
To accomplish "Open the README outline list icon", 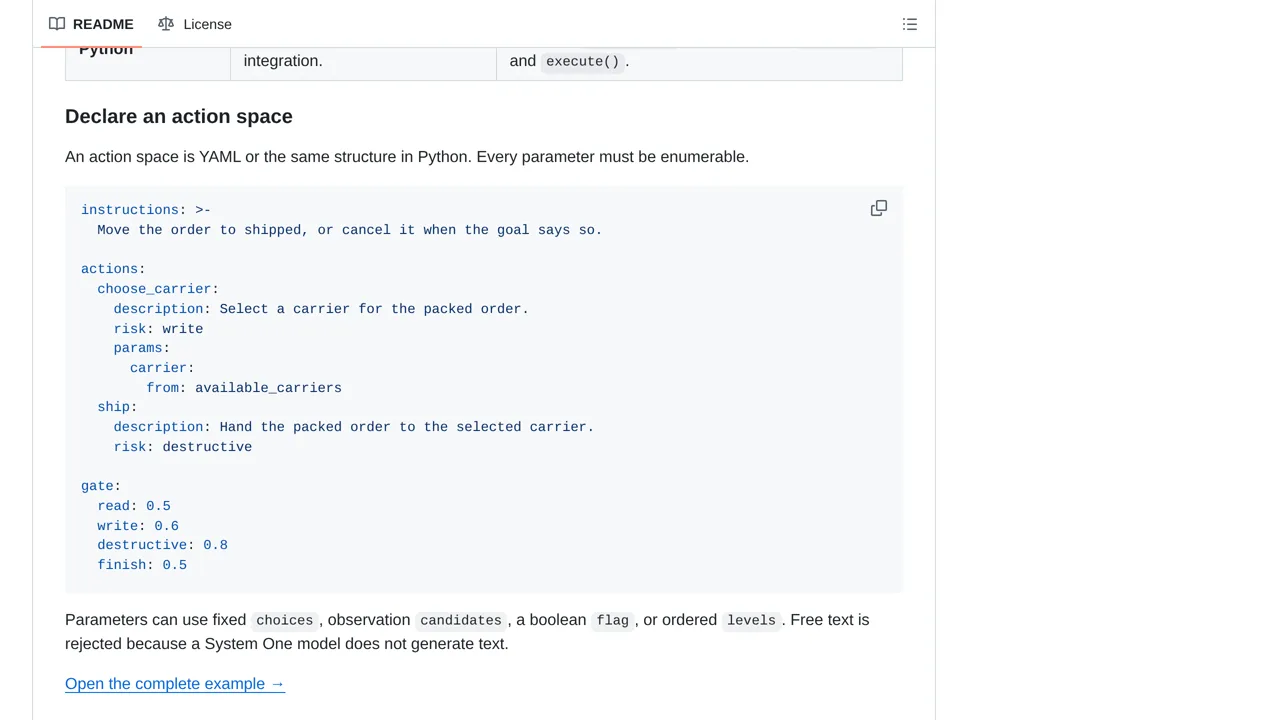I will [x=910, y=24].
